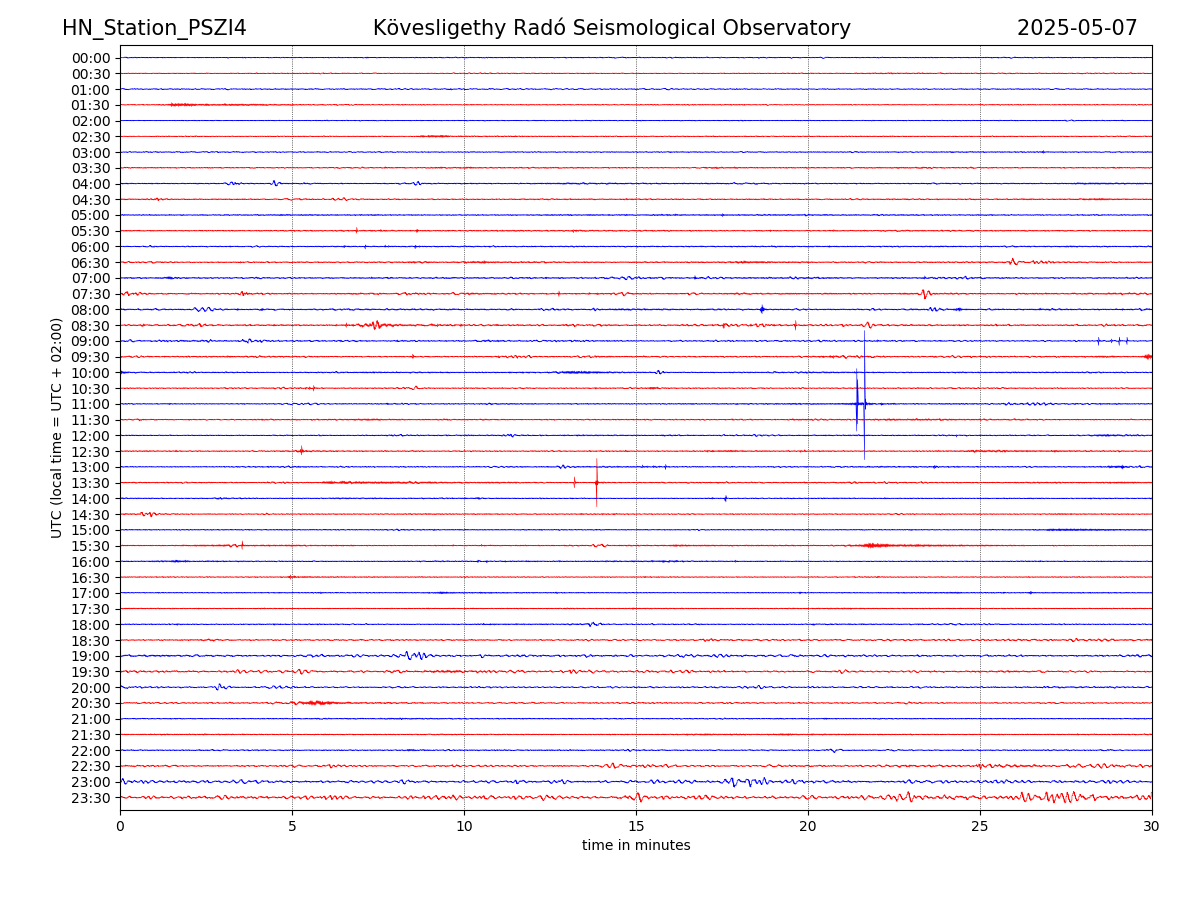Select the 00:00 row time label

coord(90,58)
